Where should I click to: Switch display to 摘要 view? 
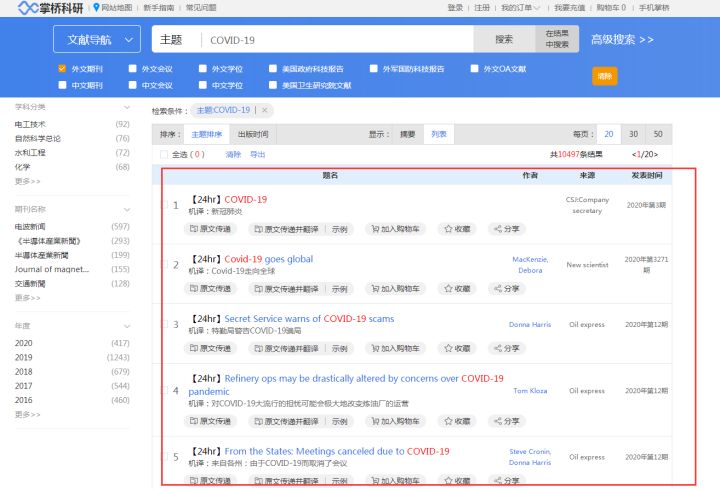point(408,134)
